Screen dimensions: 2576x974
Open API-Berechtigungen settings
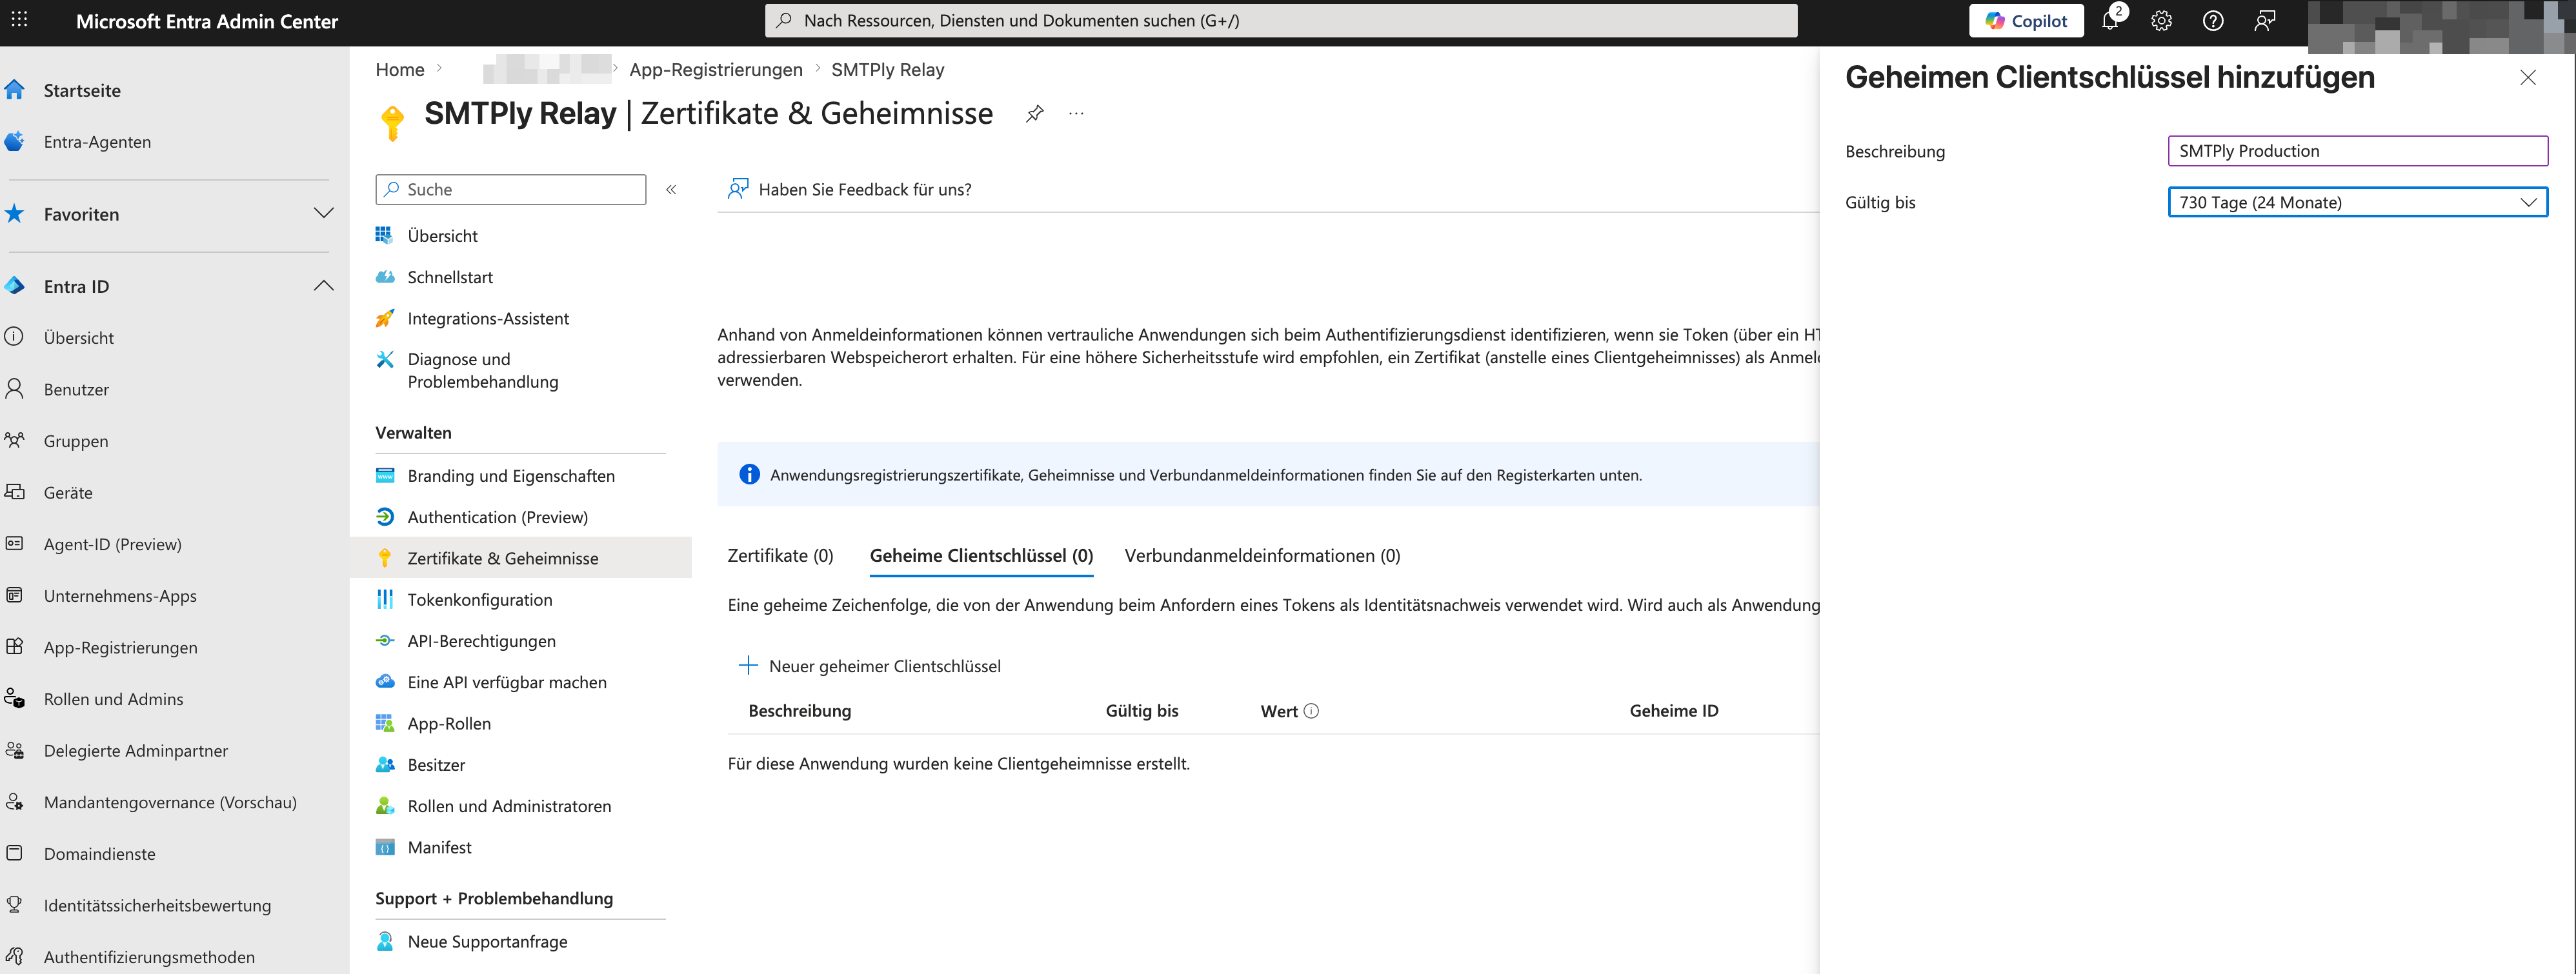pyautogui.click(x=481, y=640)
